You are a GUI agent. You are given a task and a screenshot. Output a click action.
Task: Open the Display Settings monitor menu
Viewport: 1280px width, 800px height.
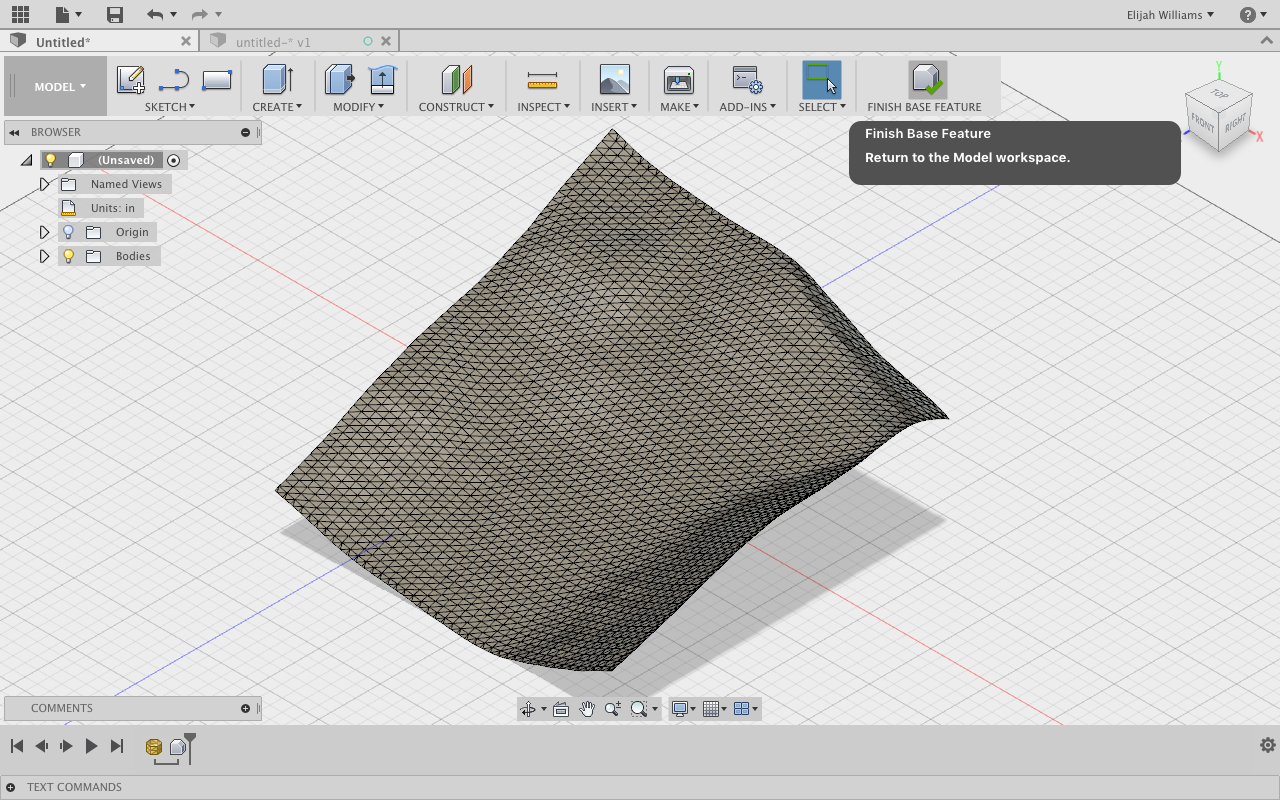pyautogui.click(x=684, y=709)
